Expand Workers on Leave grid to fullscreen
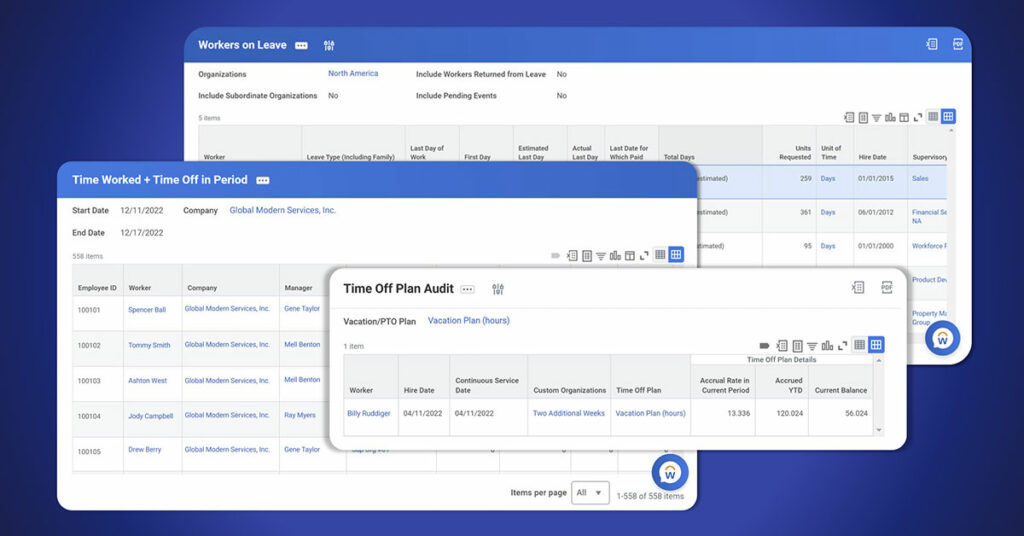The image size is (1024, 536). pyautogui.click(x=918, y=118)
